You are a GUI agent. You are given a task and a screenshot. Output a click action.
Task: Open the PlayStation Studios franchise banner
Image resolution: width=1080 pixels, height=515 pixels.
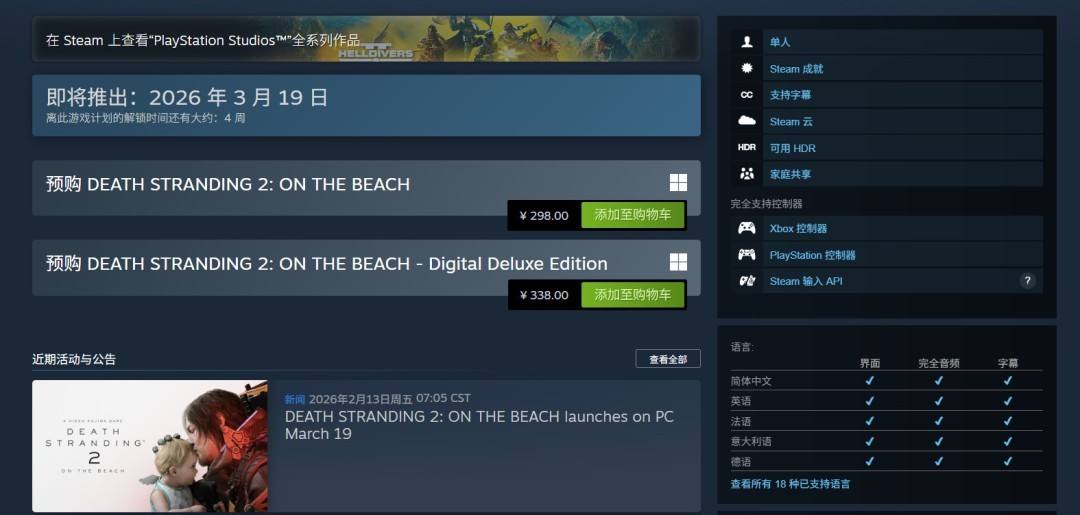pos(366,39)
